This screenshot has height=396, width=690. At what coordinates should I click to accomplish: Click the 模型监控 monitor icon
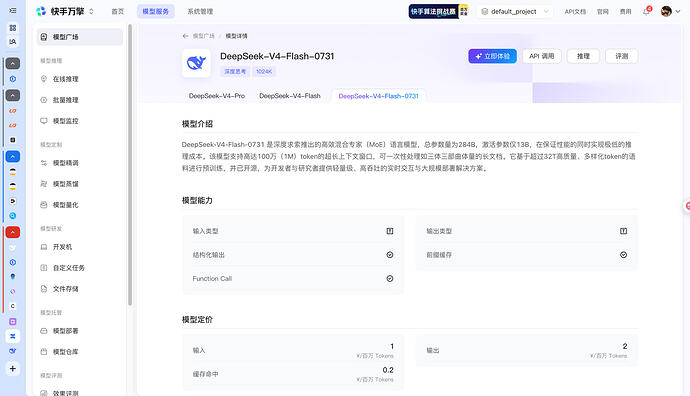[x=44, y=121]
